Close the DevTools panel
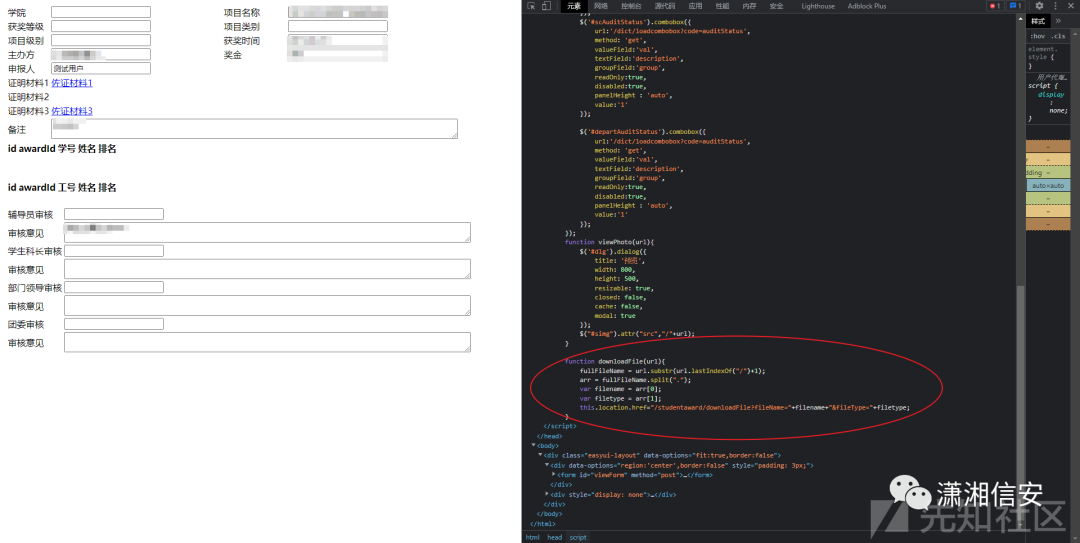The width and height of the screenshot is (1080, 543). [1071, 6]
